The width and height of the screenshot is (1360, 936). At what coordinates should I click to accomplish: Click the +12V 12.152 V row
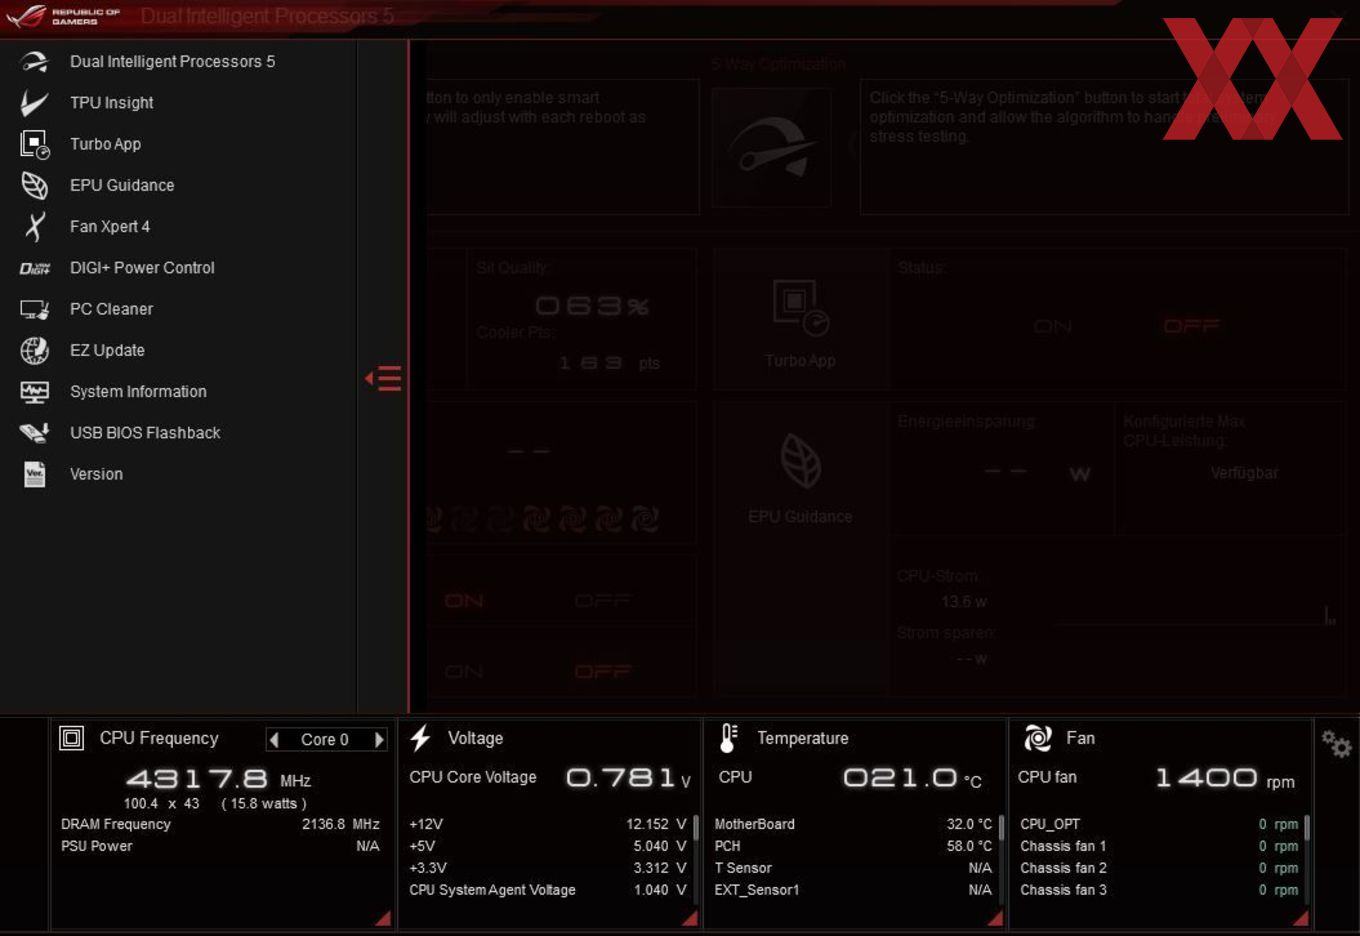(548, 824)
